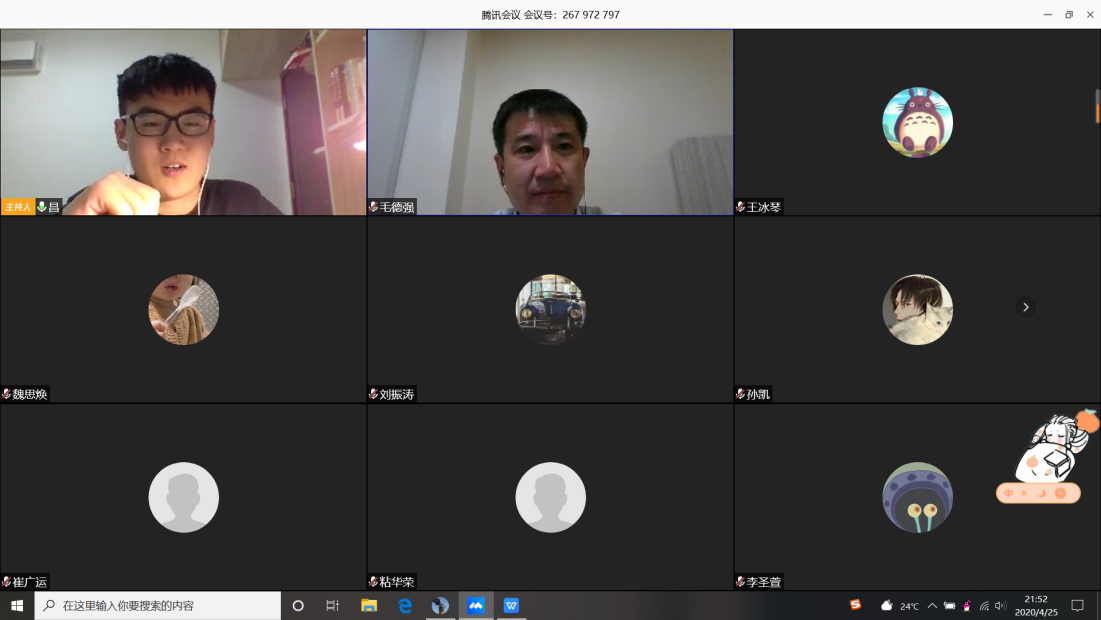Launch Microsoft Edge from the taskbar

pos(405,606)
